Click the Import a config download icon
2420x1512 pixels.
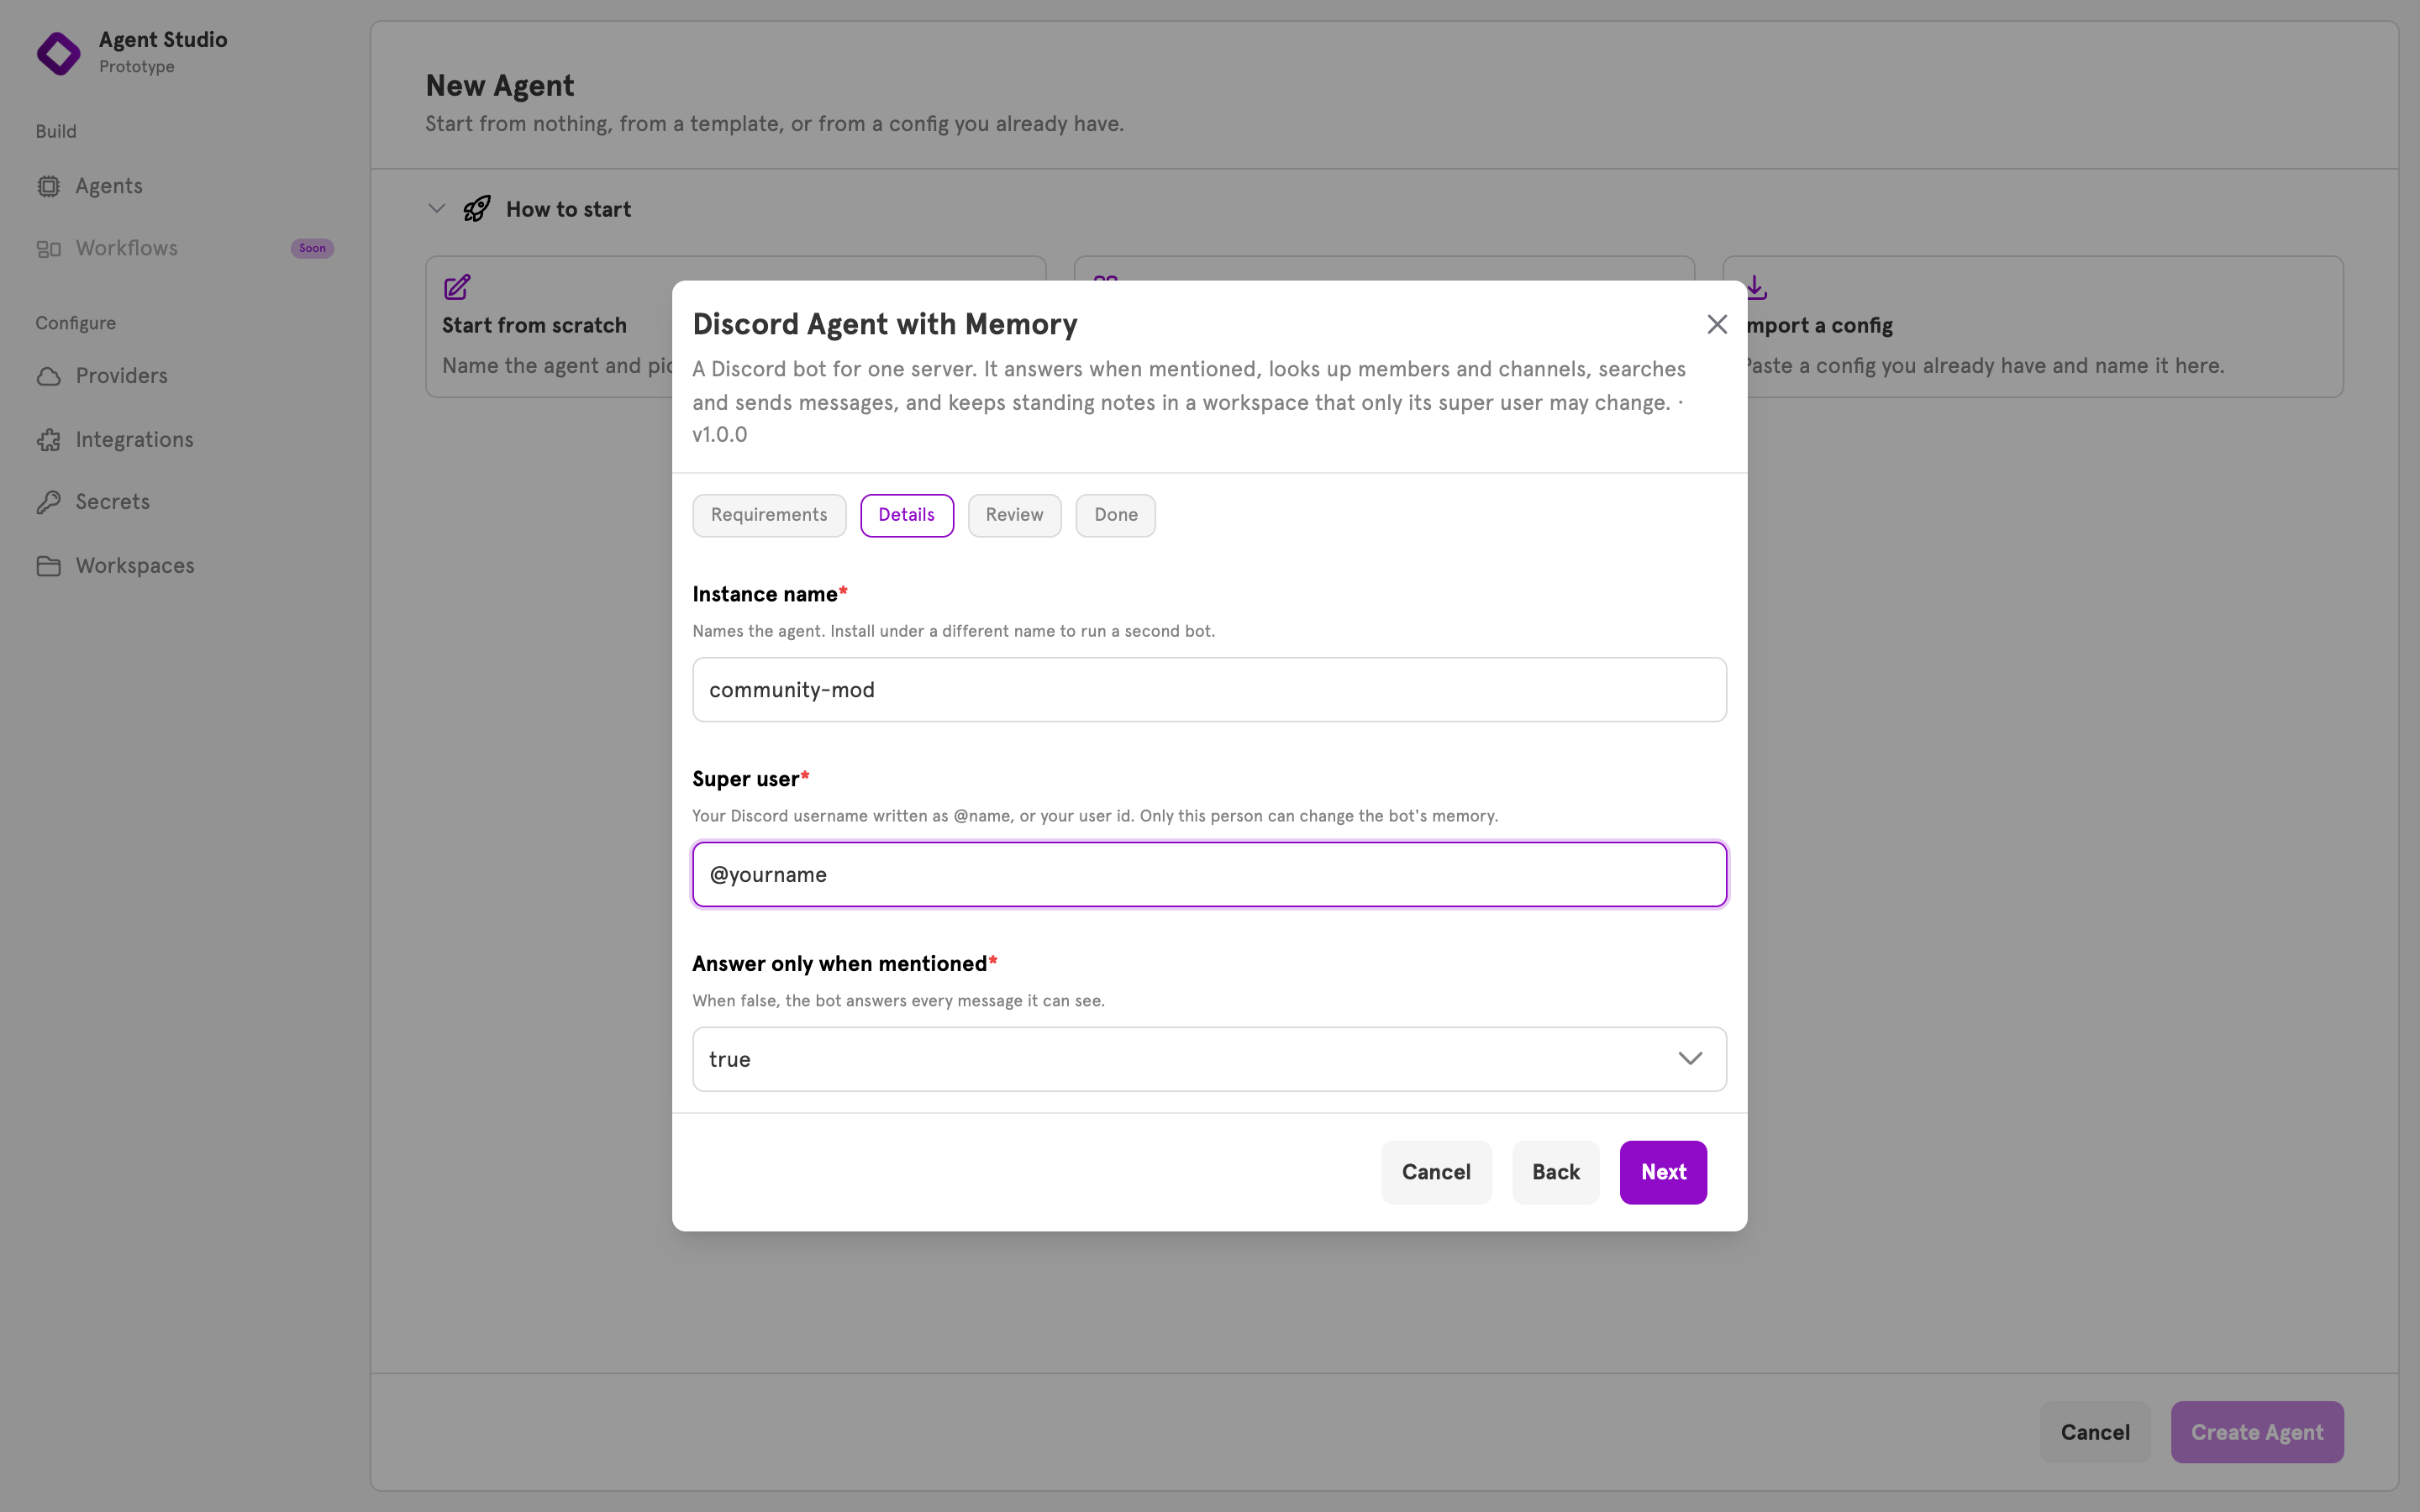coord(1757,287)
